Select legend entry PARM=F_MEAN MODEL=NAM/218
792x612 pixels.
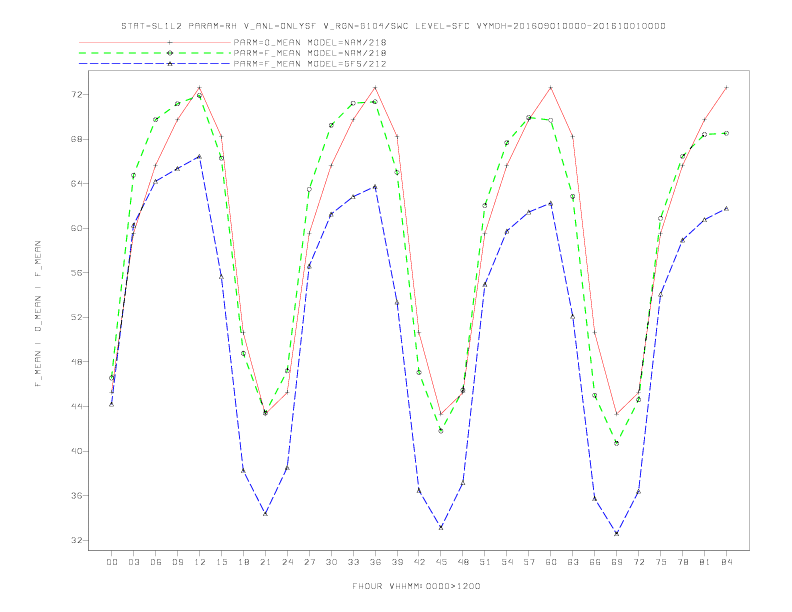[x=310, y=53]
